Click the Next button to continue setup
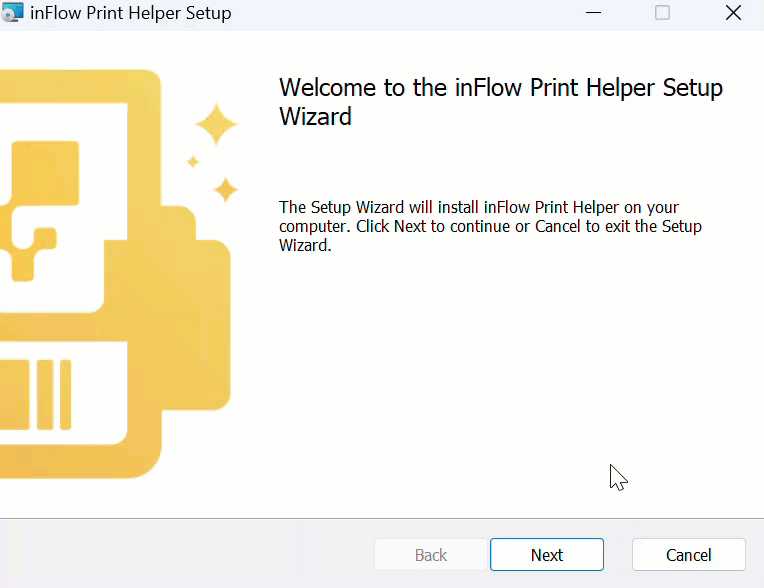Image resolution: width=764 pixels, height=588 pixels. coord(547,554)
